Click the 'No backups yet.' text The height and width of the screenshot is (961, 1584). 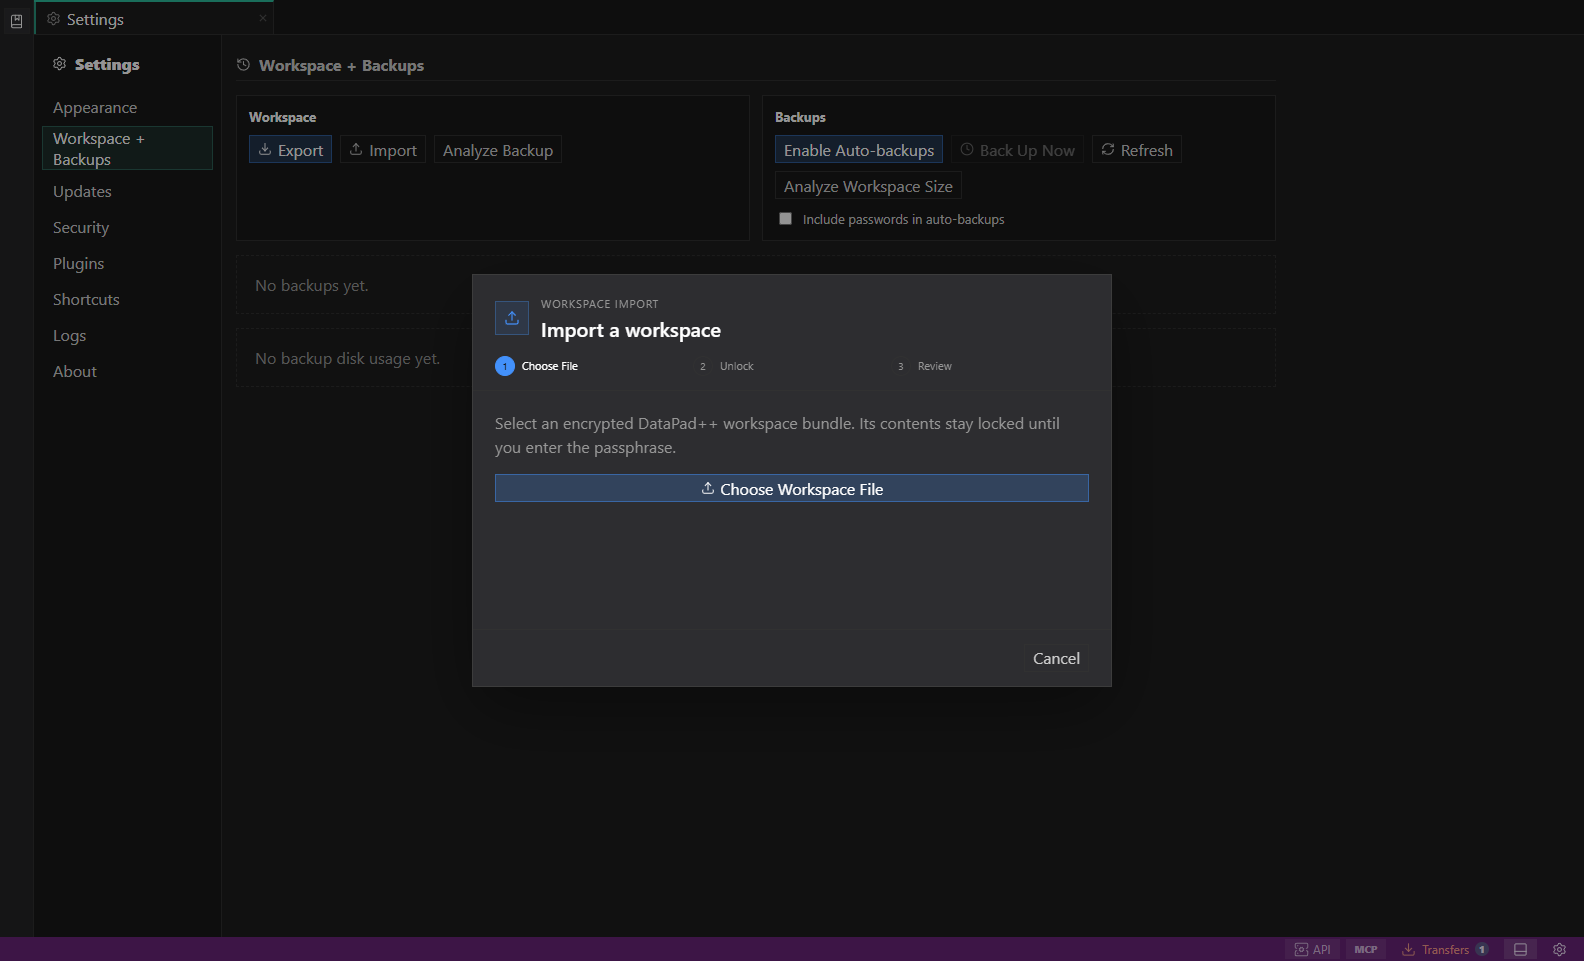[x=312, y=286]
